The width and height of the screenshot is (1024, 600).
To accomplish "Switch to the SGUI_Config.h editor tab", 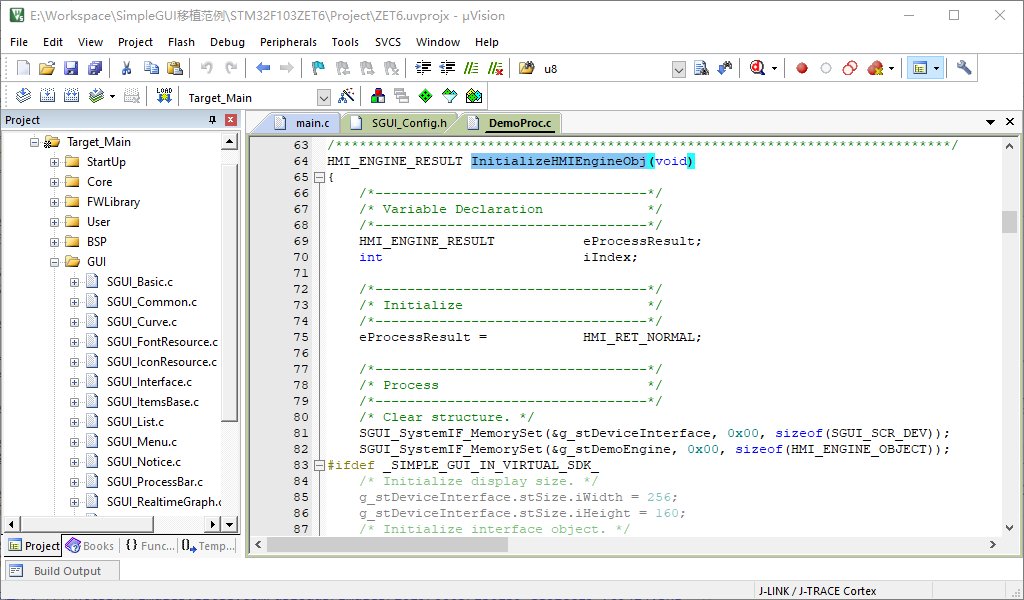I will point(400,123).
